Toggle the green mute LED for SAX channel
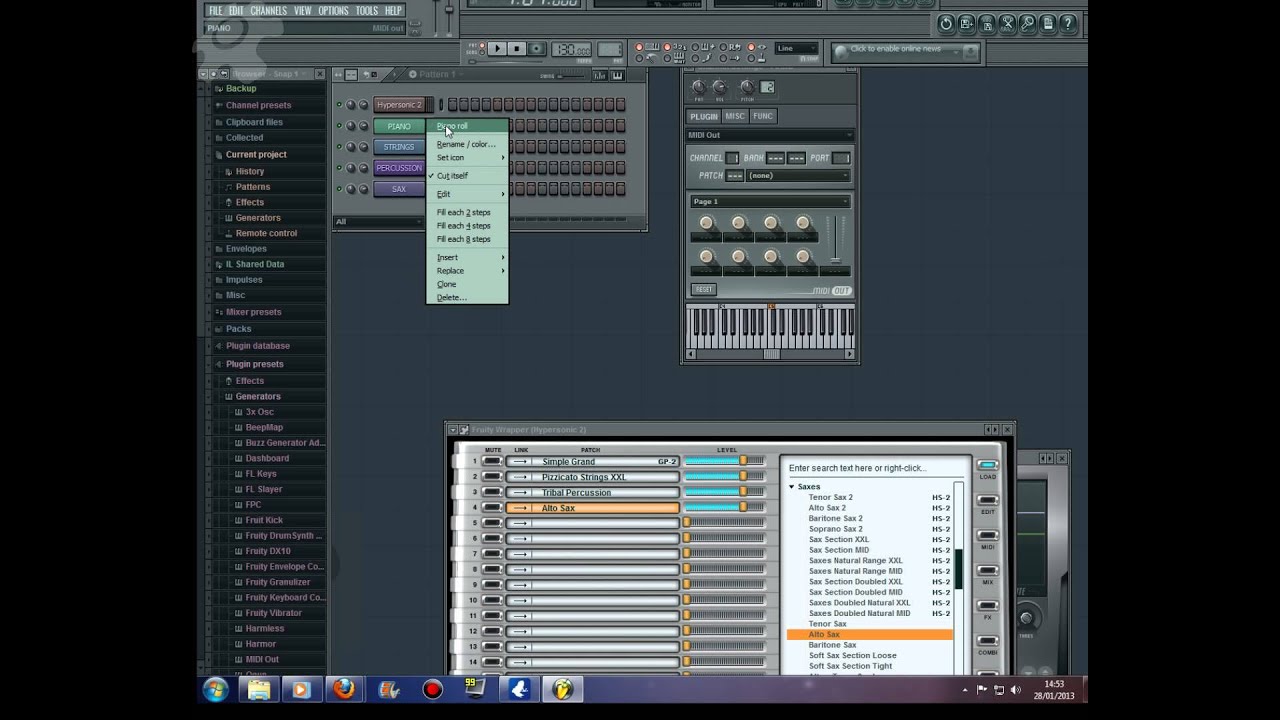1280x720 pixels. [339, 189]
